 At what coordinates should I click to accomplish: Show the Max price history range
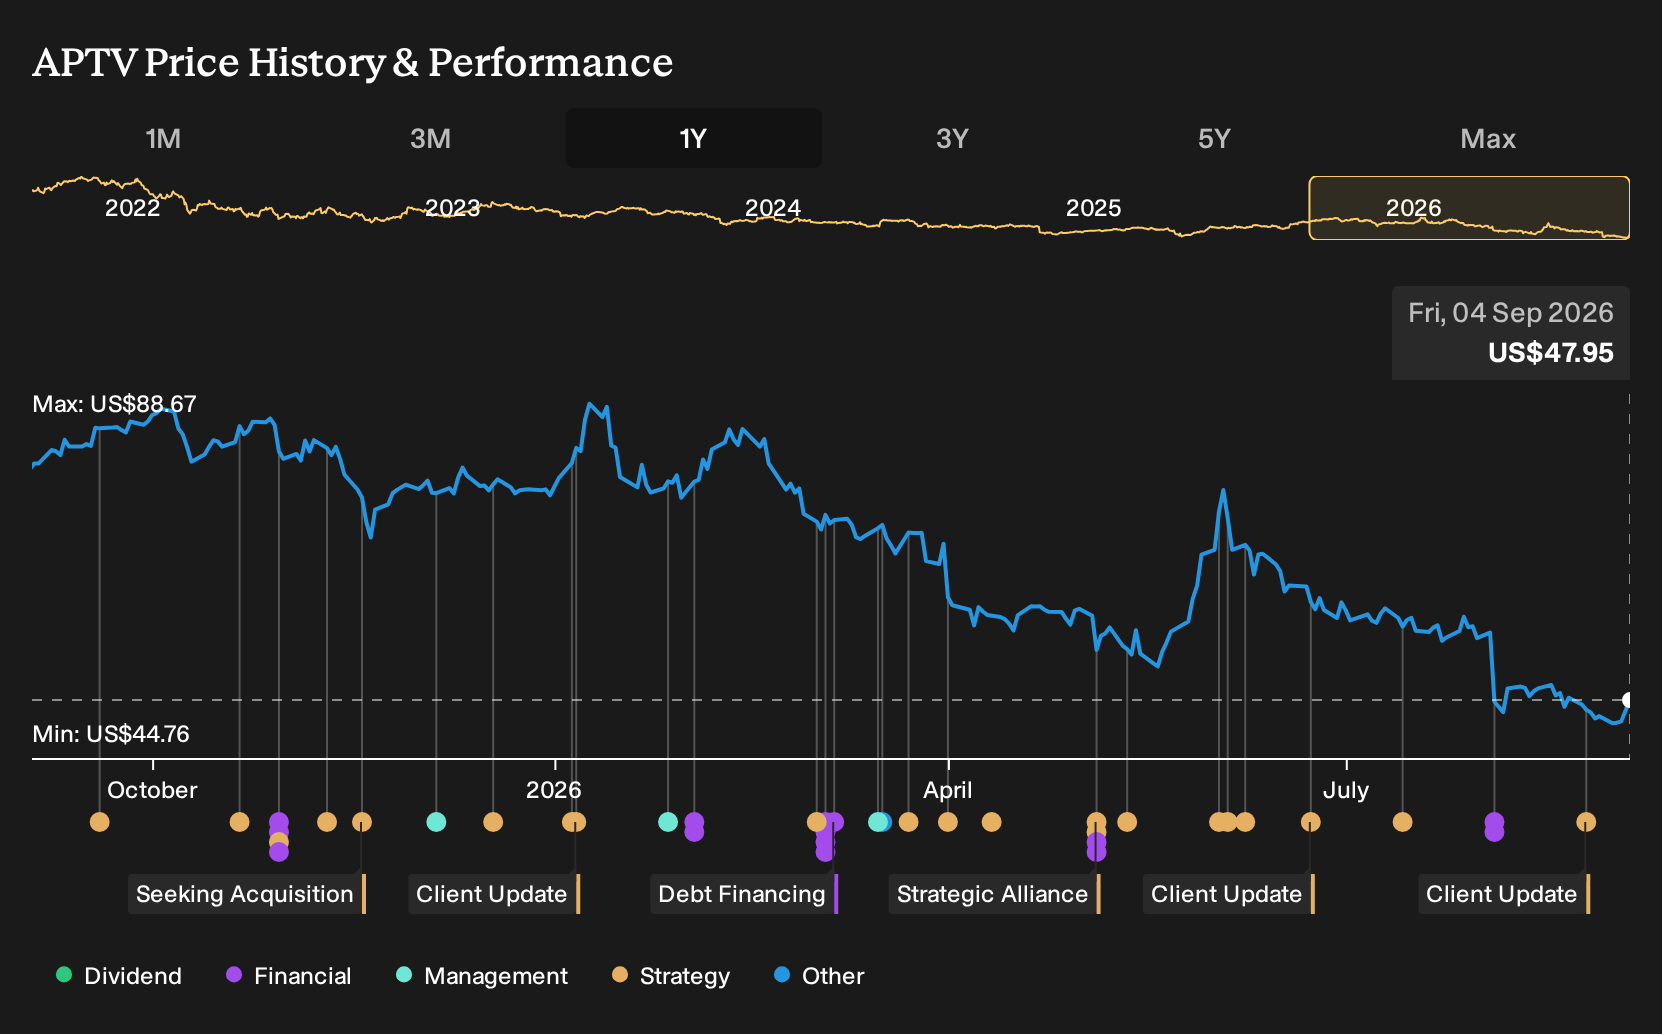tap(1488, 138)
